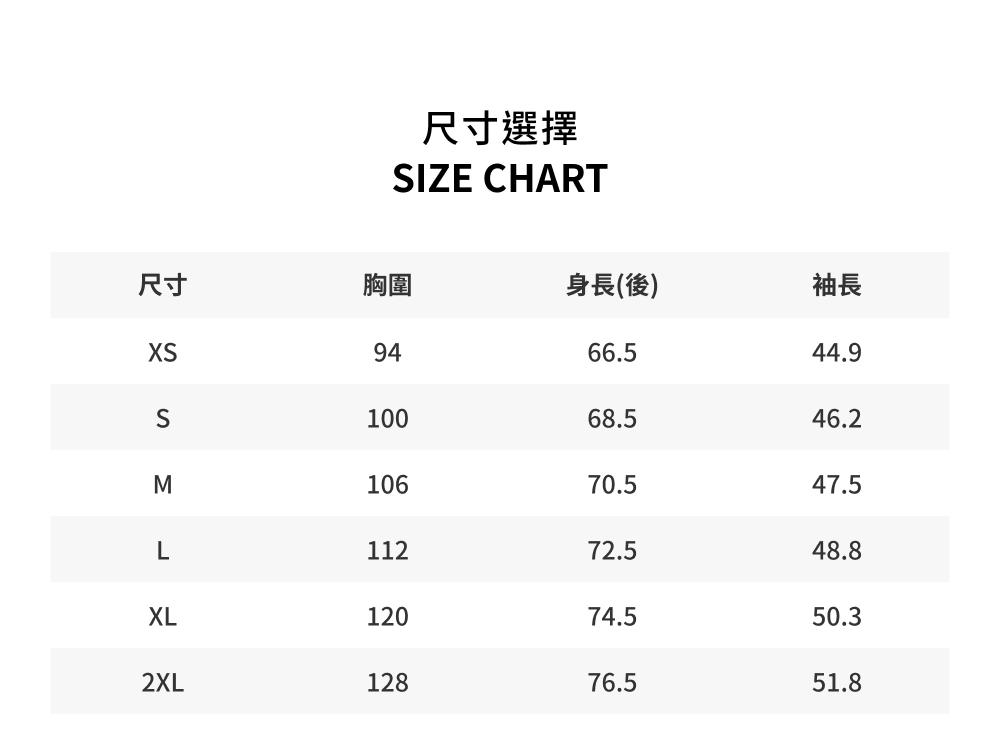Click the SIZE CHART heading
1000x749 pixels.
tap(500, 178)
